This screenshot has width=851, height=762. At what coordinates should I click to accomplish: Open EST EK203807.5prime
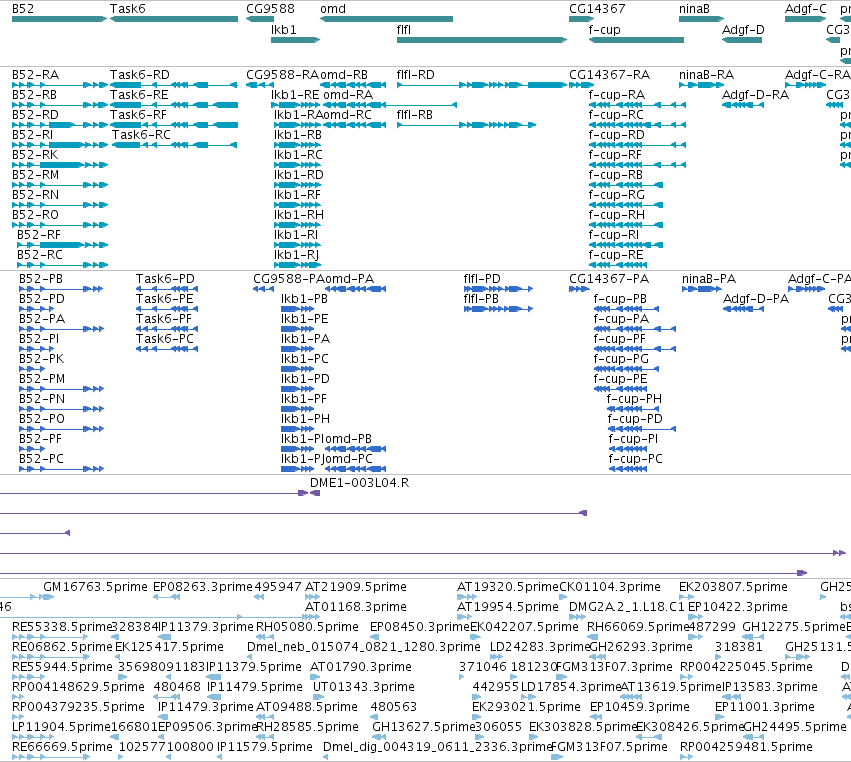tap(733, 587)
